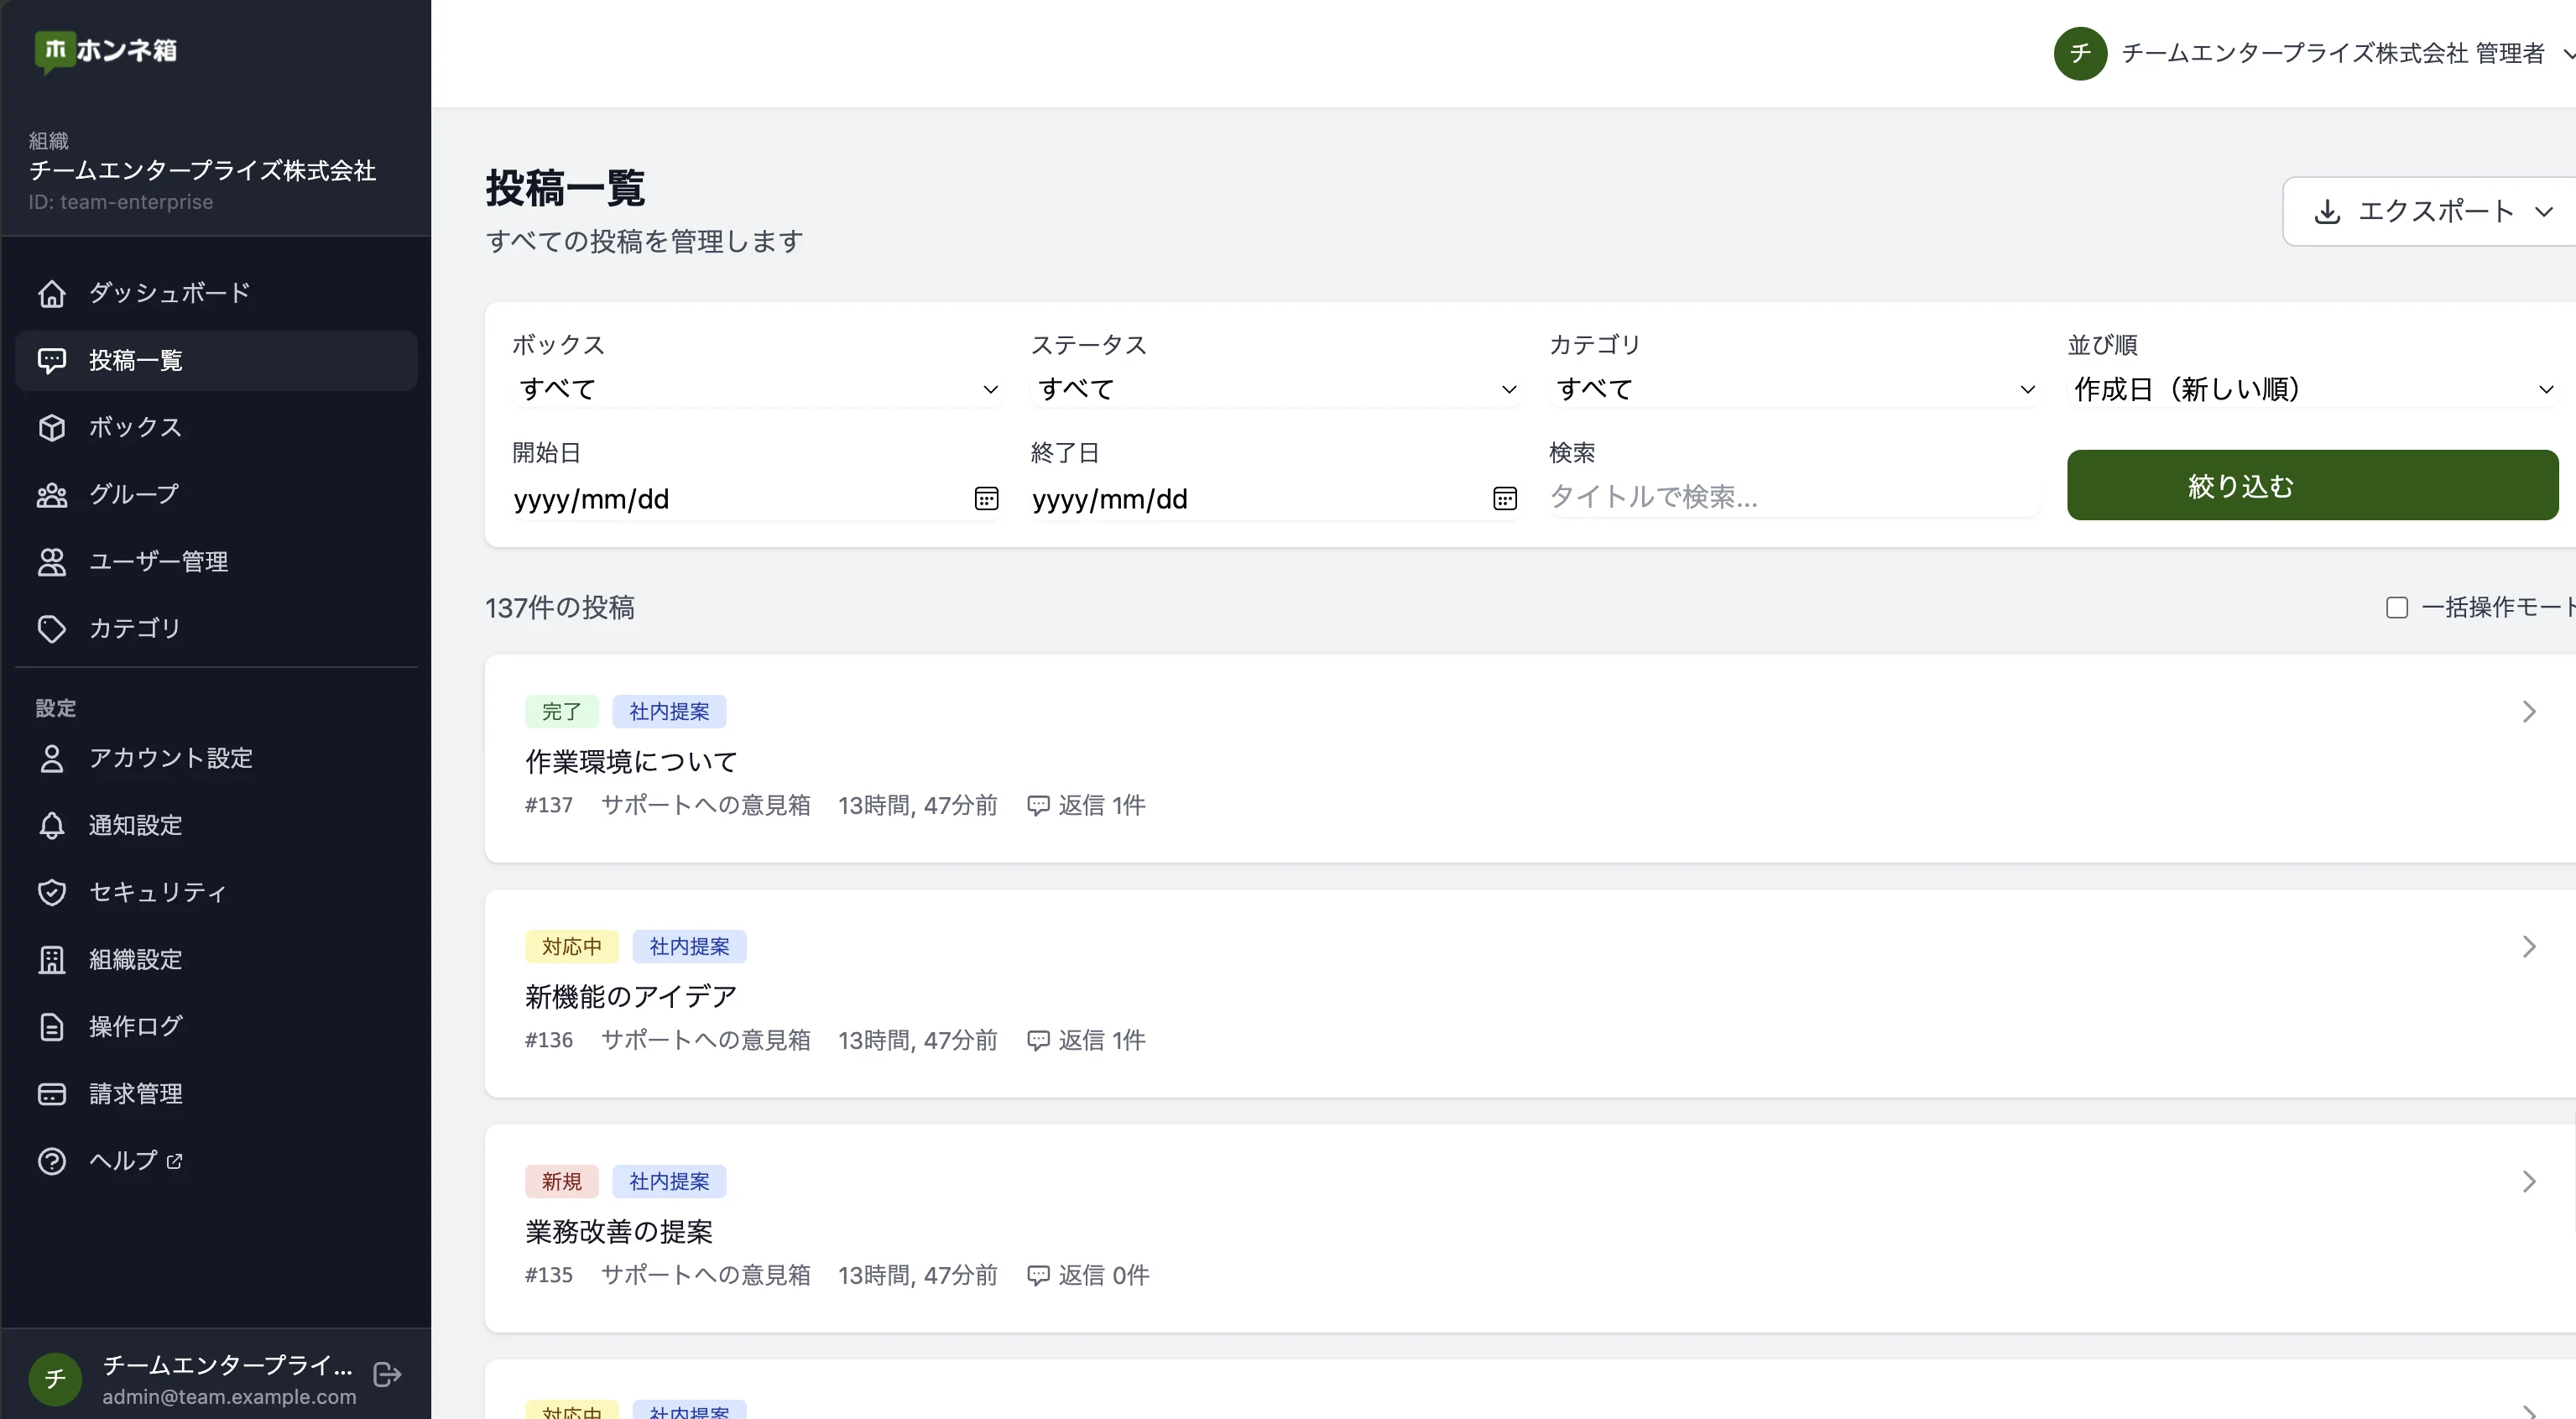The width and height of the screenshot is (2576, 1419).
Task: Click the logout icon near admin@team.example.com
Action: [386, 1374]
